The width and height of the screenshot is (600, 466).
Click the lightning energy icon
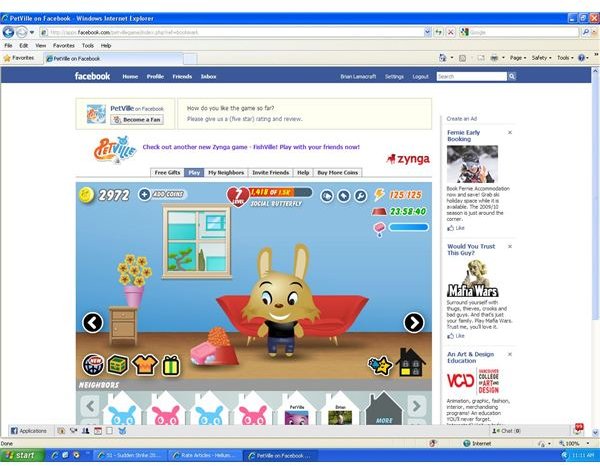379,194
